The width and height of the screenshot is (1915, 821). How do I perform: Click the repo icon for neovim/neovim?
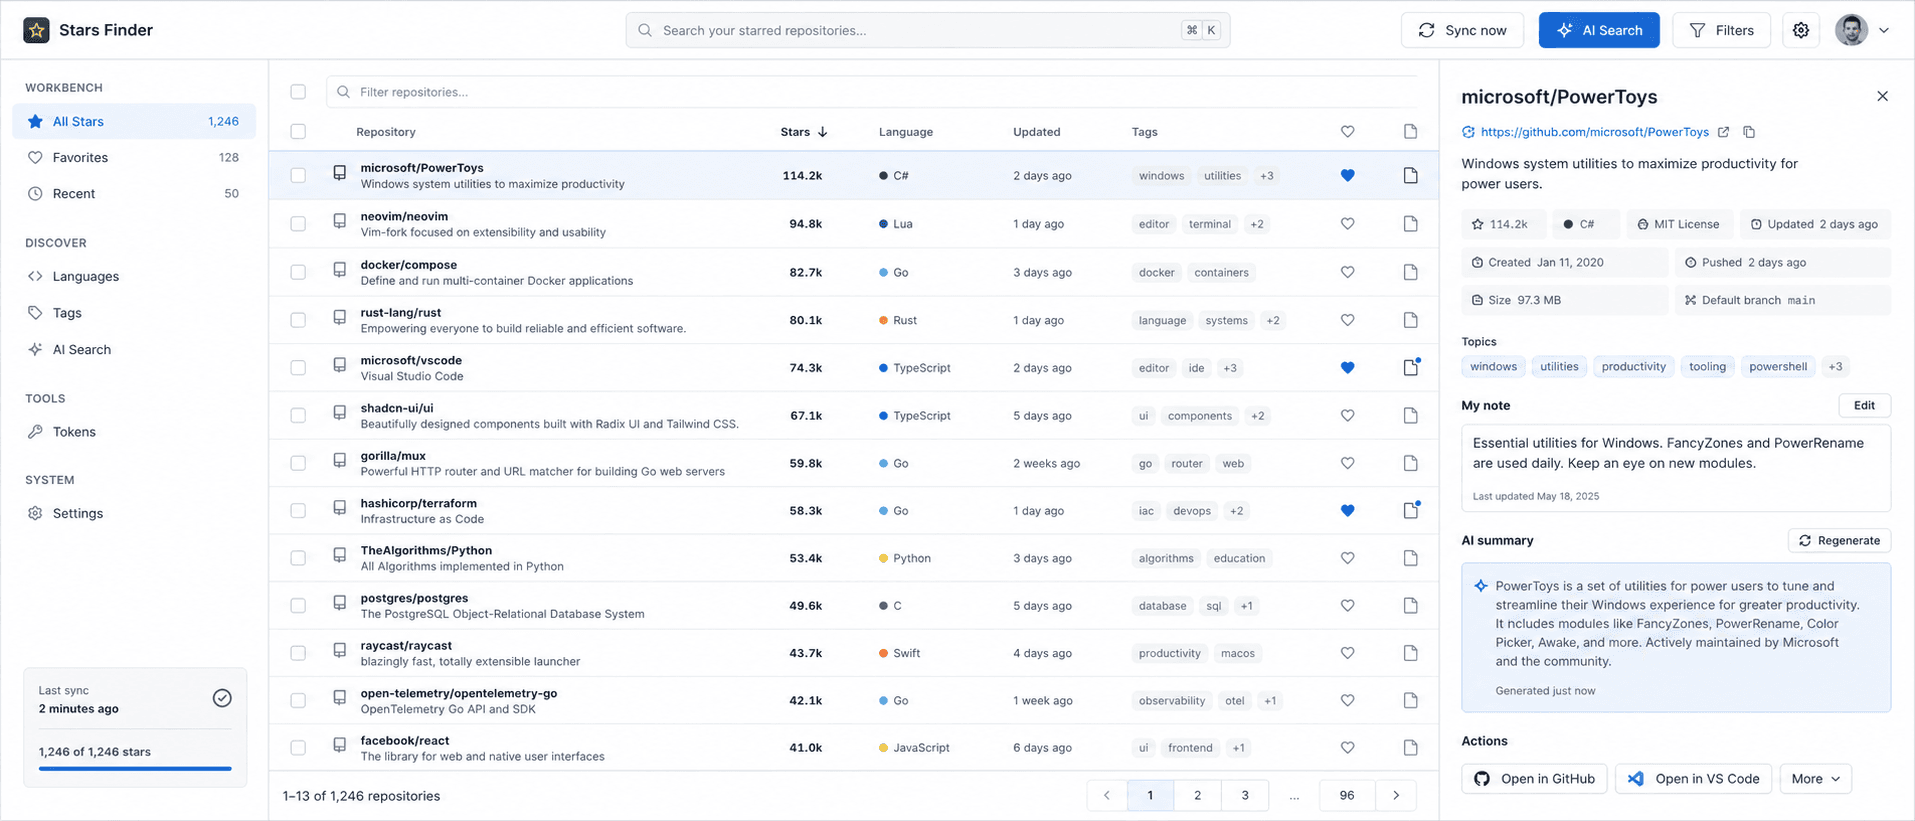pos(340,221)
